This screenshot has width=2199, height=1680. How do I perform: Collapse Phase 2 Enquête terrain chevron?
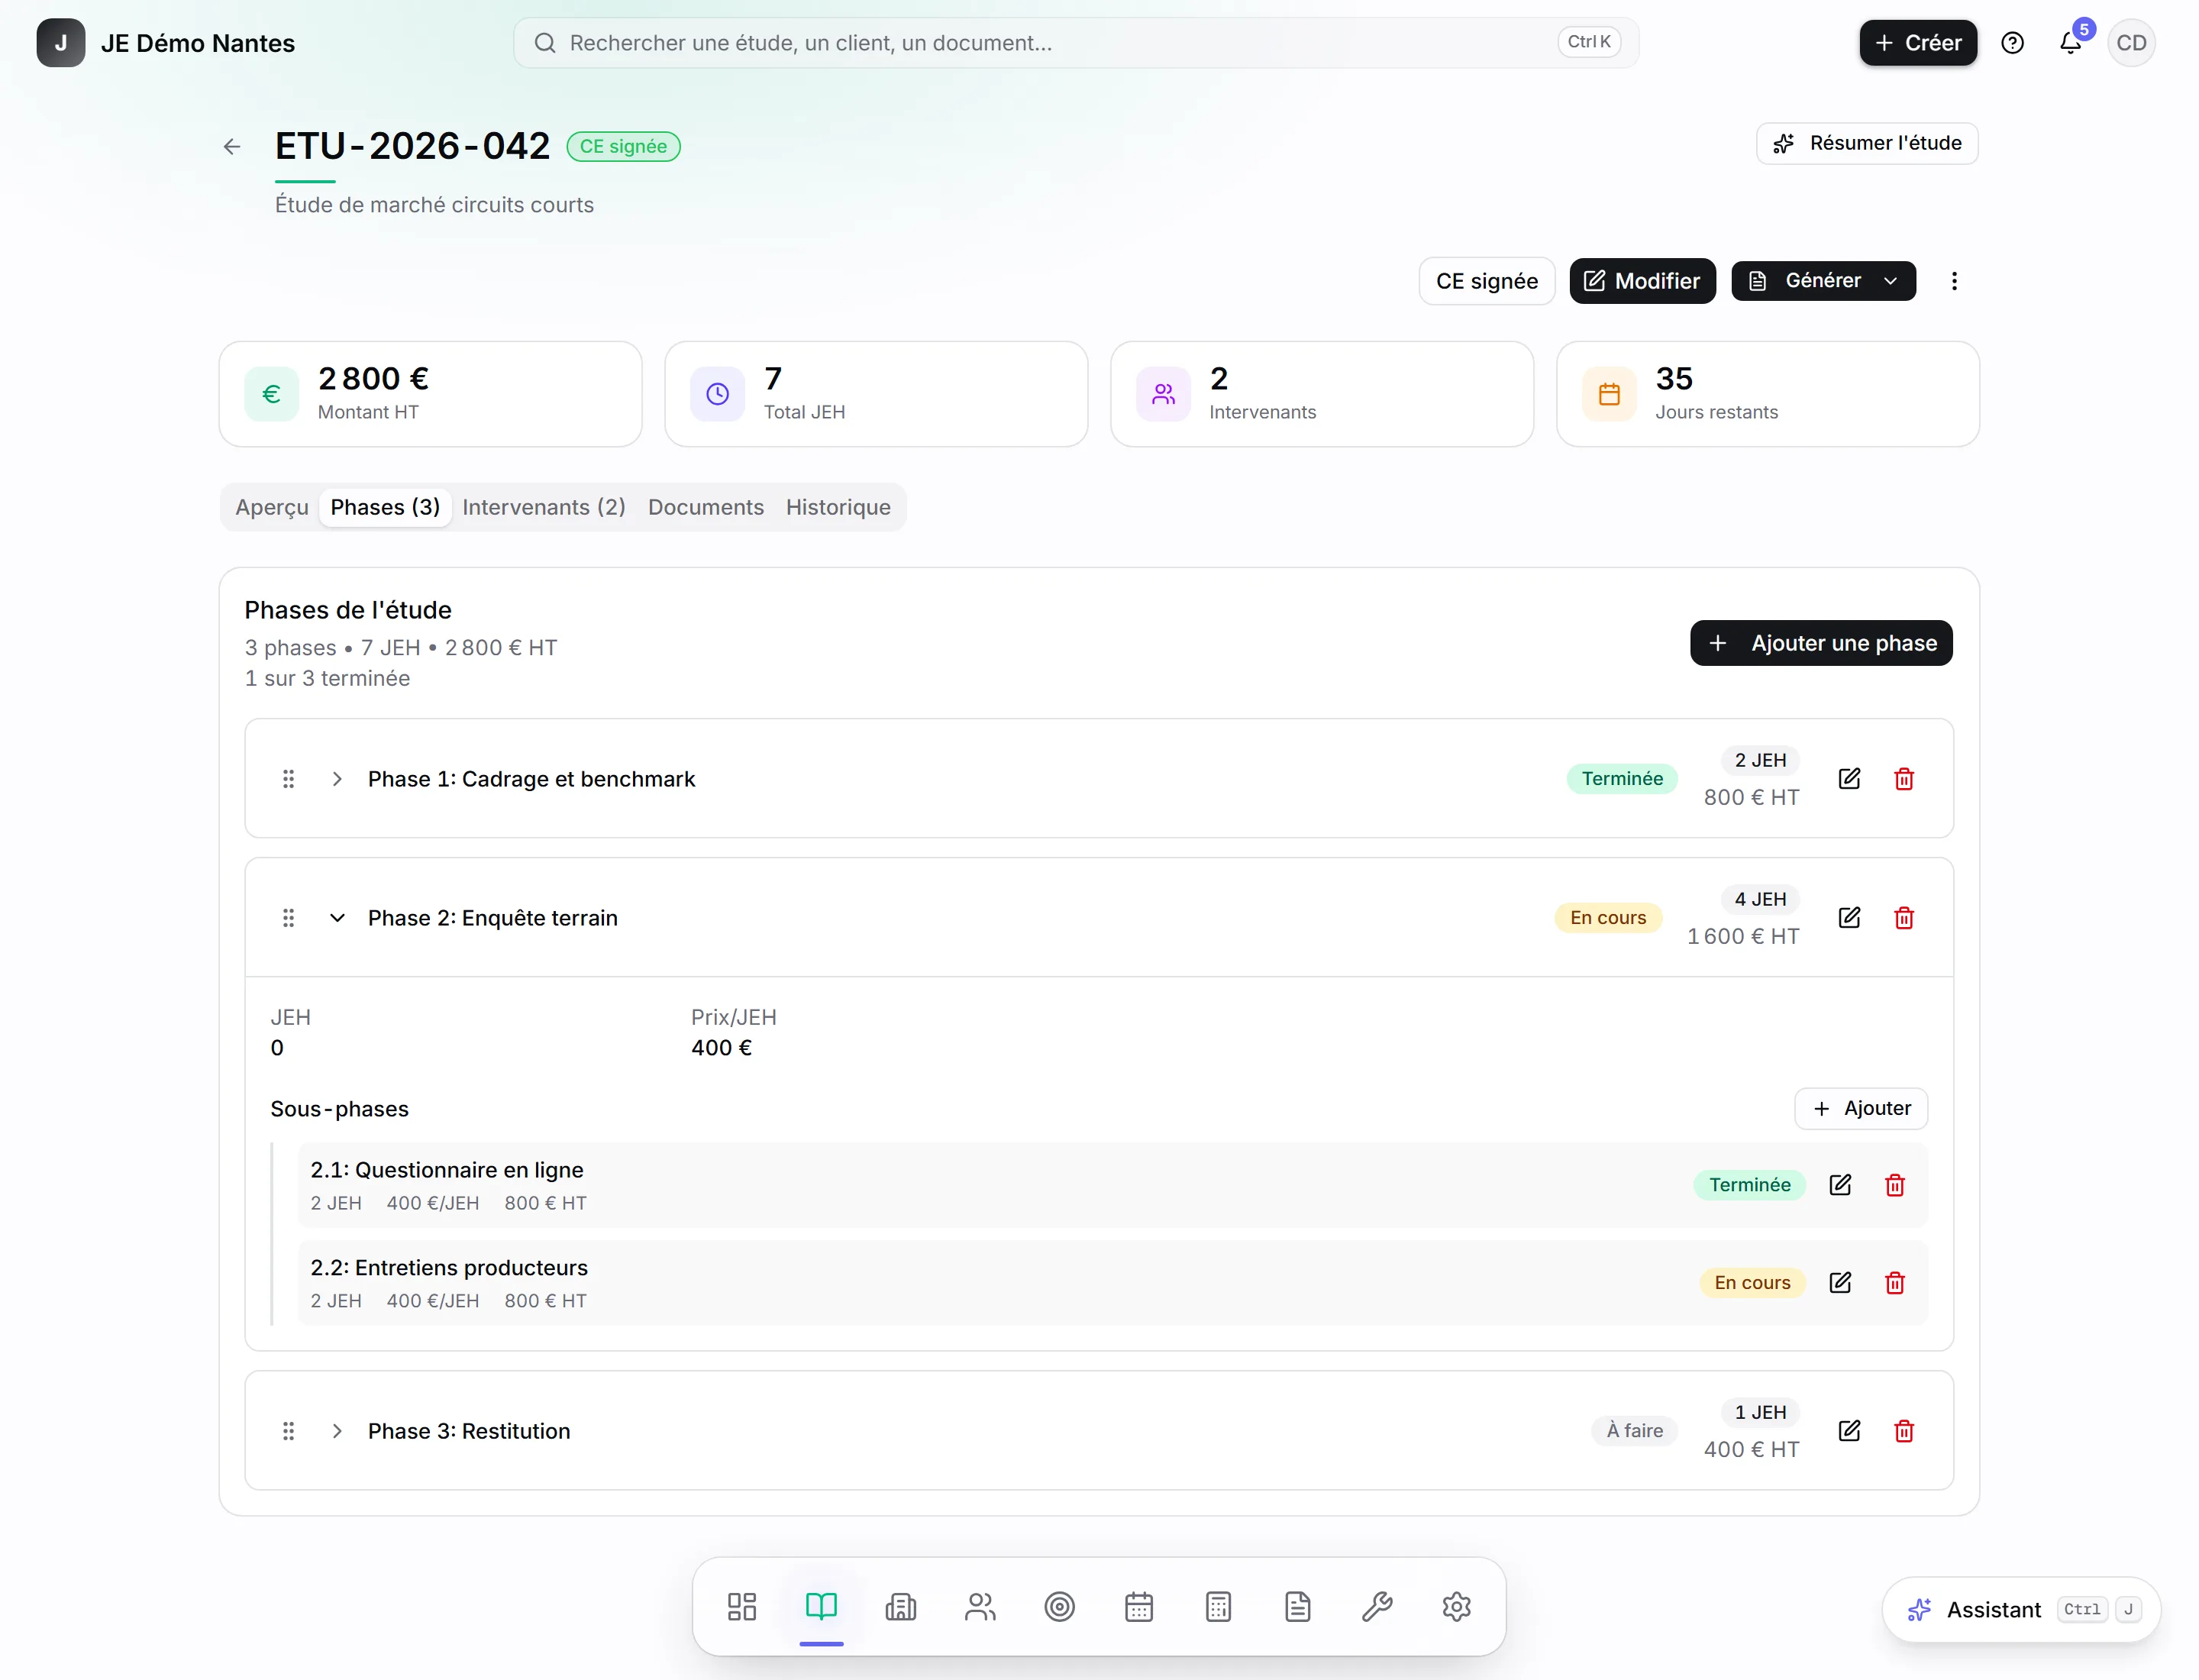tap(337, 918)
